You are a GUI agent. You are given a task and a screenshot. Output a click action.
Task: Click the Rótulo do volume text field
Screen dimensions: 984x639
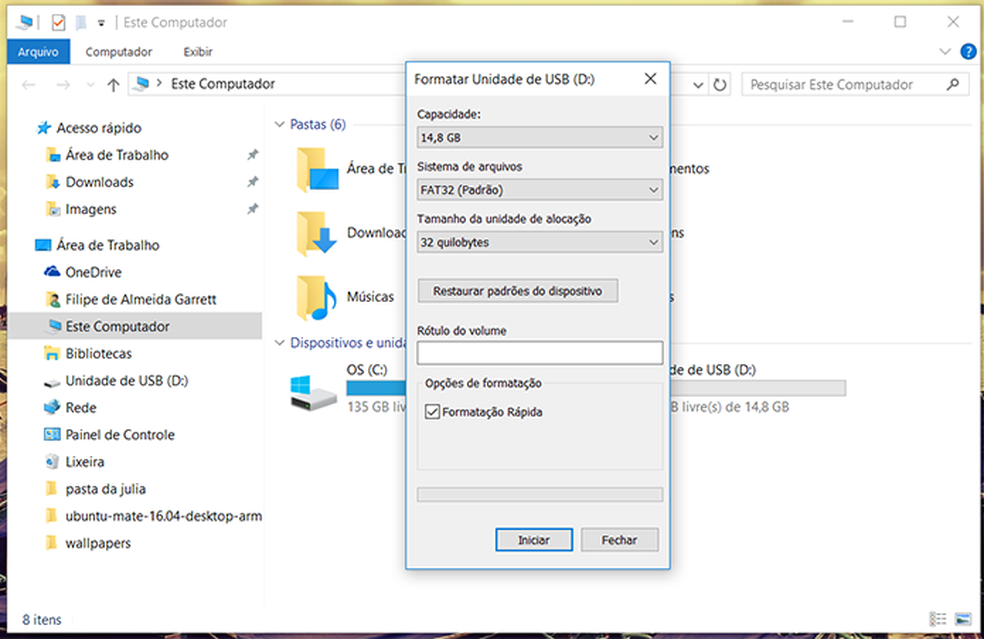[x=540, y=353]
